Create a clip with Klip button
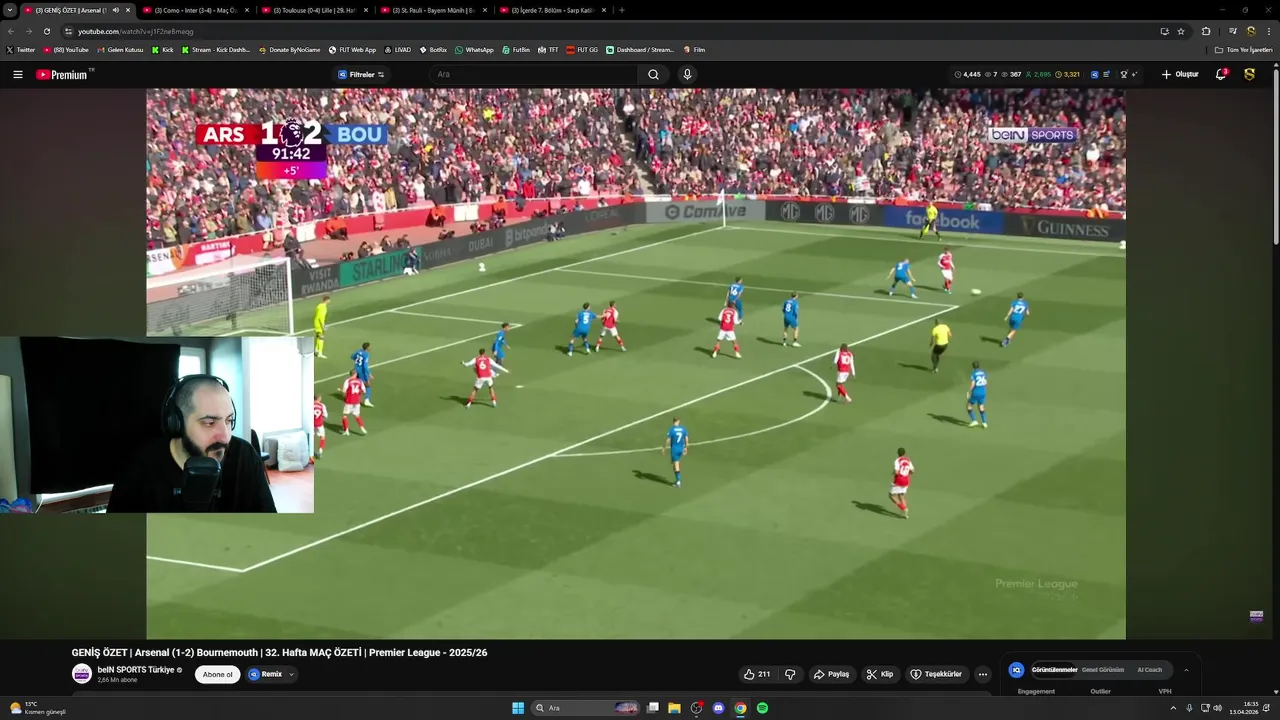Image resolution: width=1280 pixels, height=720 pixels. pos(880,674)
